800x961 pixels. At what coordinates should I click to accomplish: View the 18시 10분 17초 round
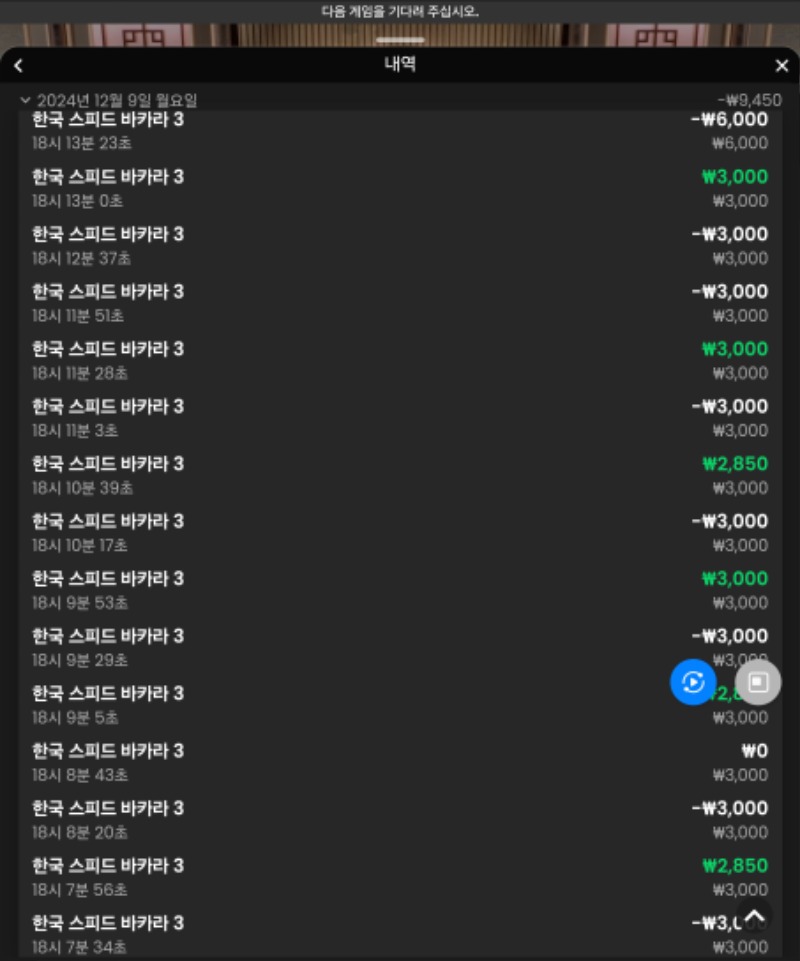click(x=400, y=533)
